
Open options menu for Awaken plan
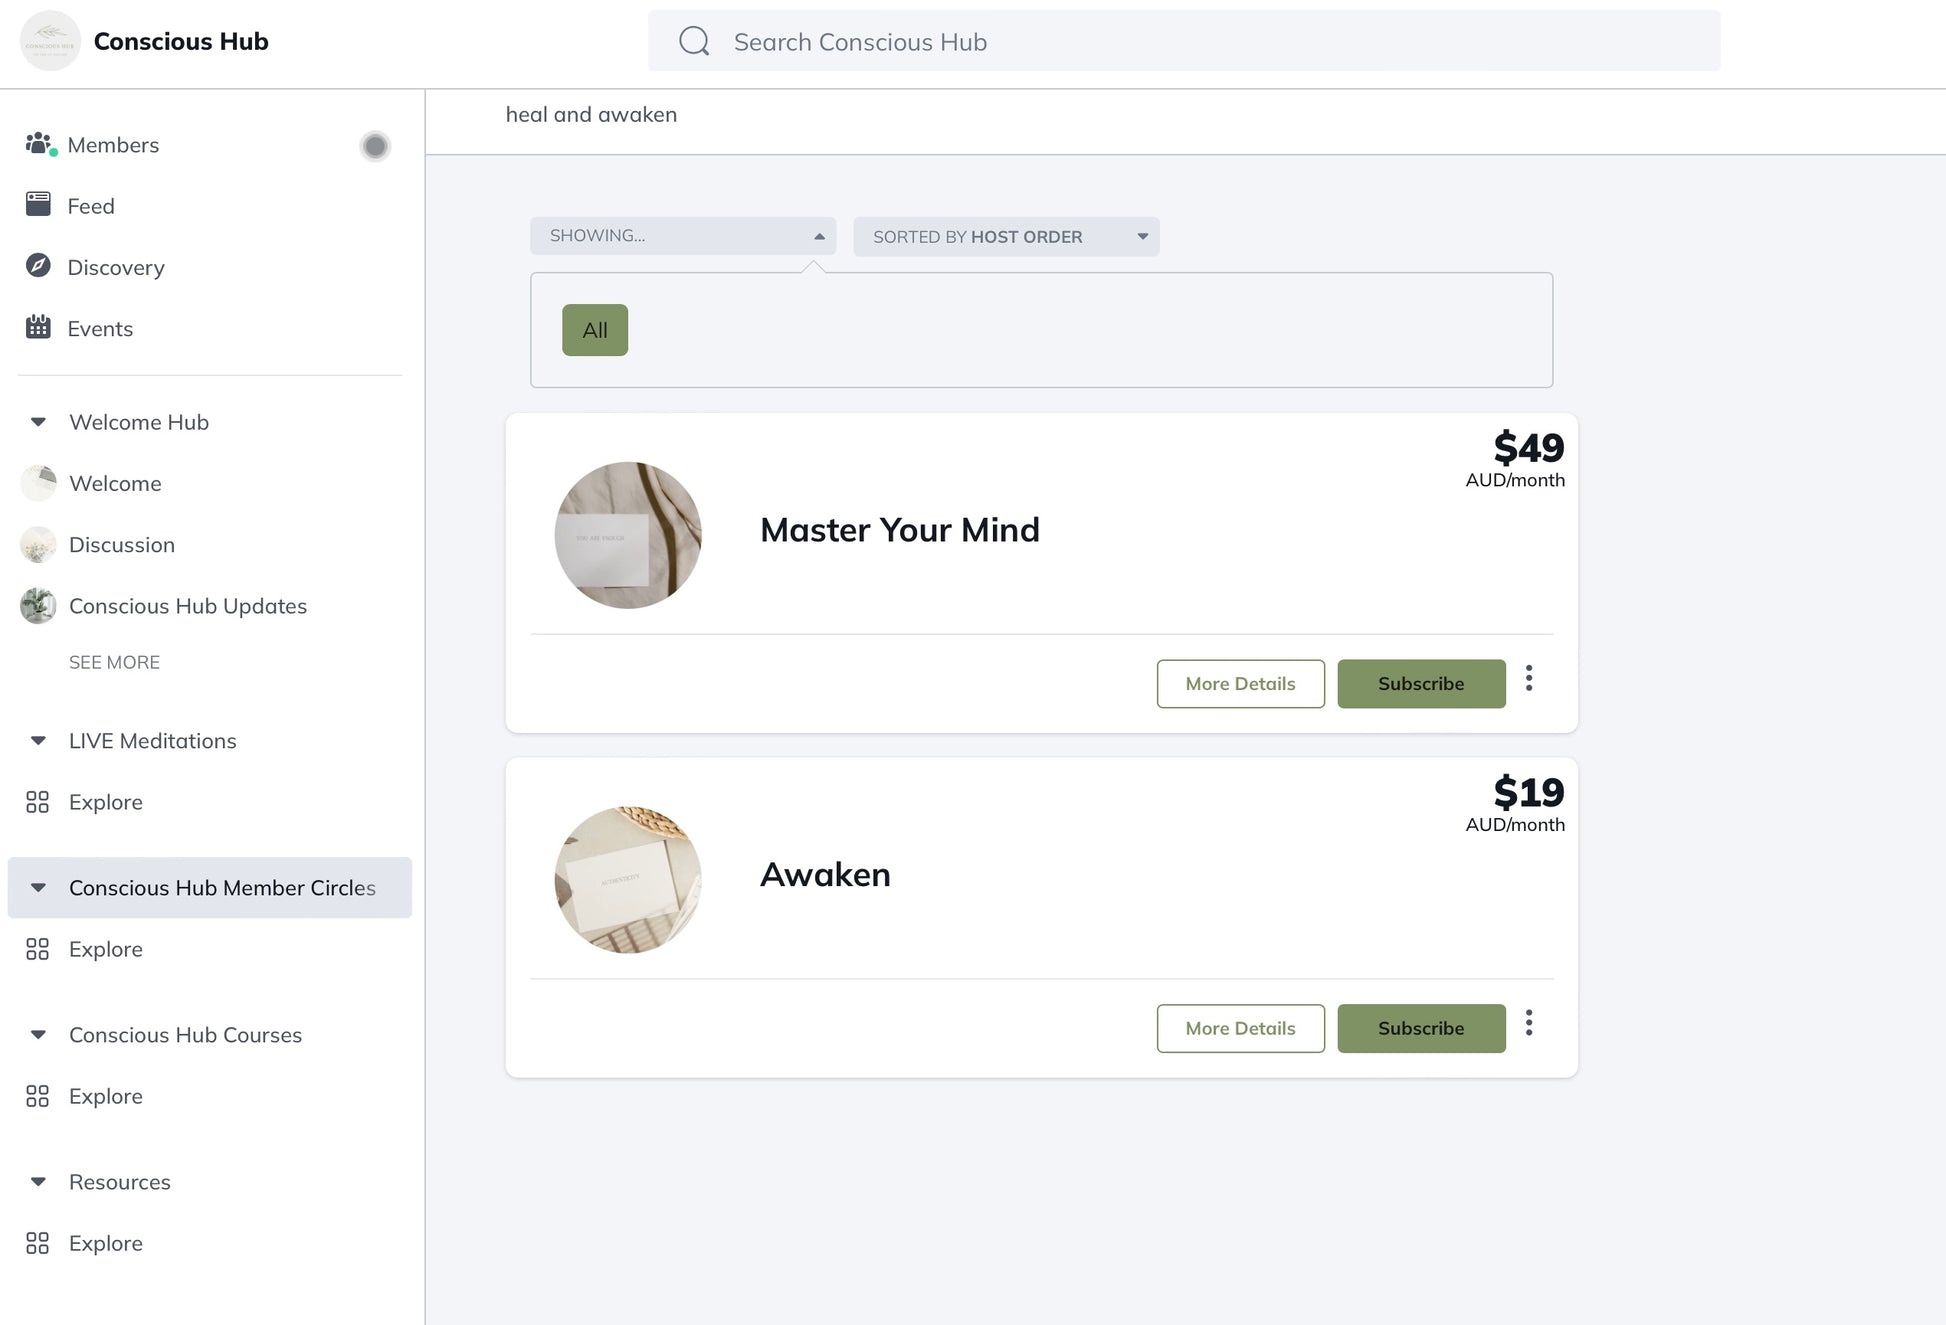pyautogui.click(x=1529, y=1023)
